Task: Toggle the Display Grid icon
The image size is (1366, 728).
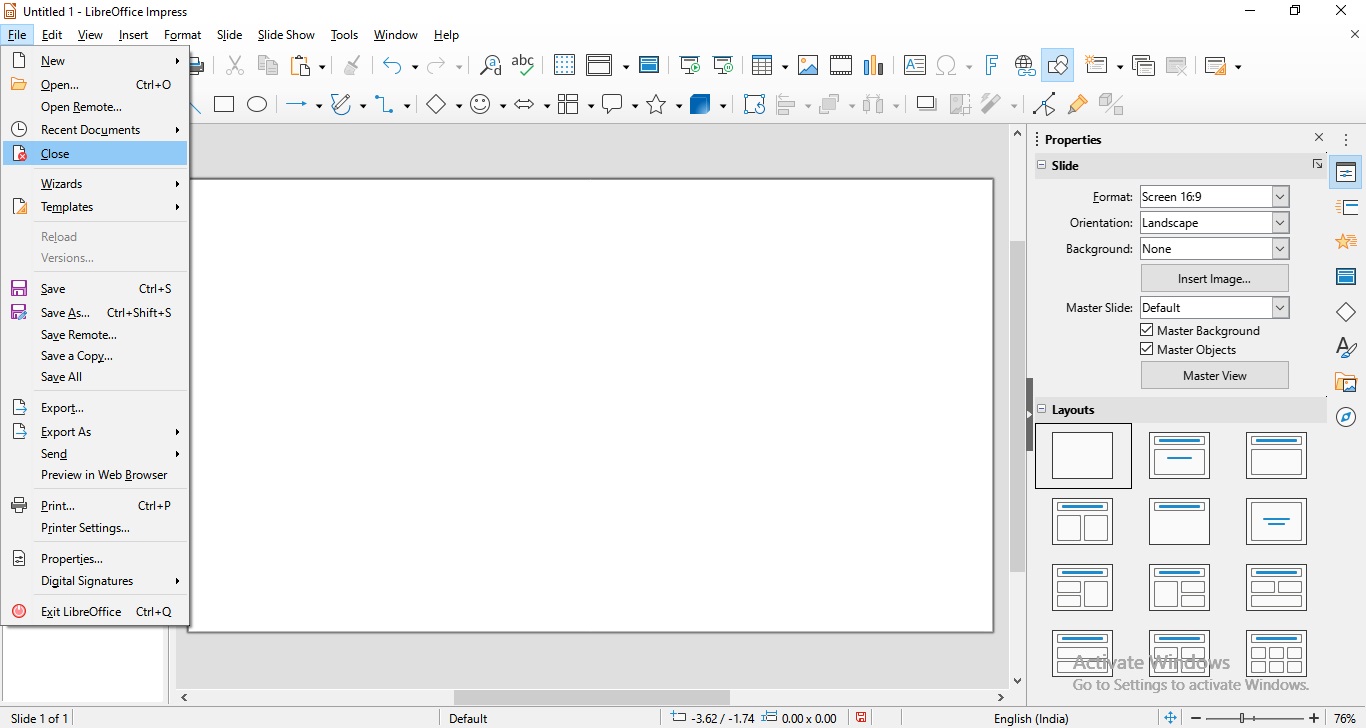Action: tap(564, 66)
